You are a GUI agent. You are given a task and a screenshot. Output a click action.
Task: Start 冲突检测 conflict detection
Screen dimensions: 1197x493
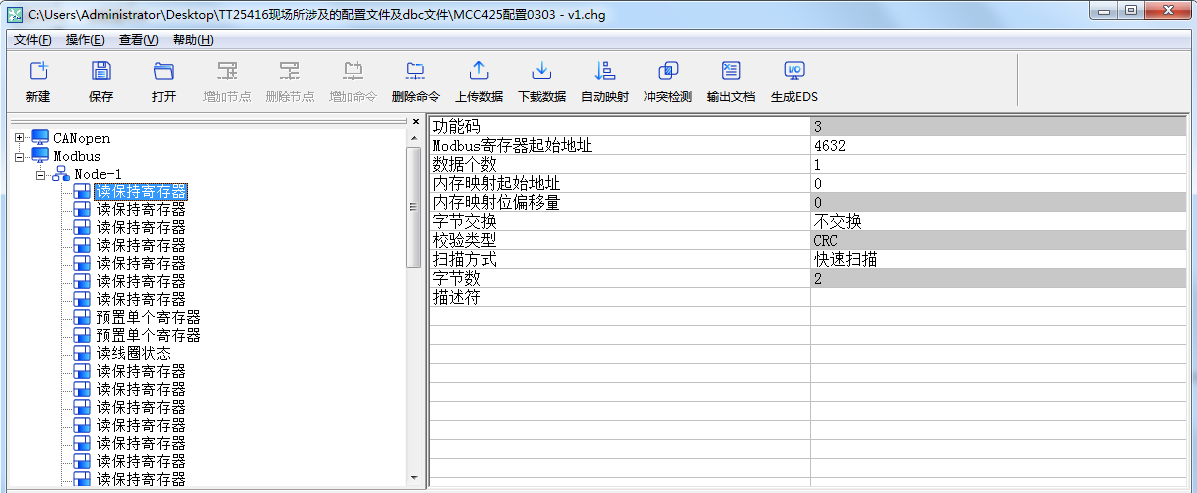[x=668, y=72]
